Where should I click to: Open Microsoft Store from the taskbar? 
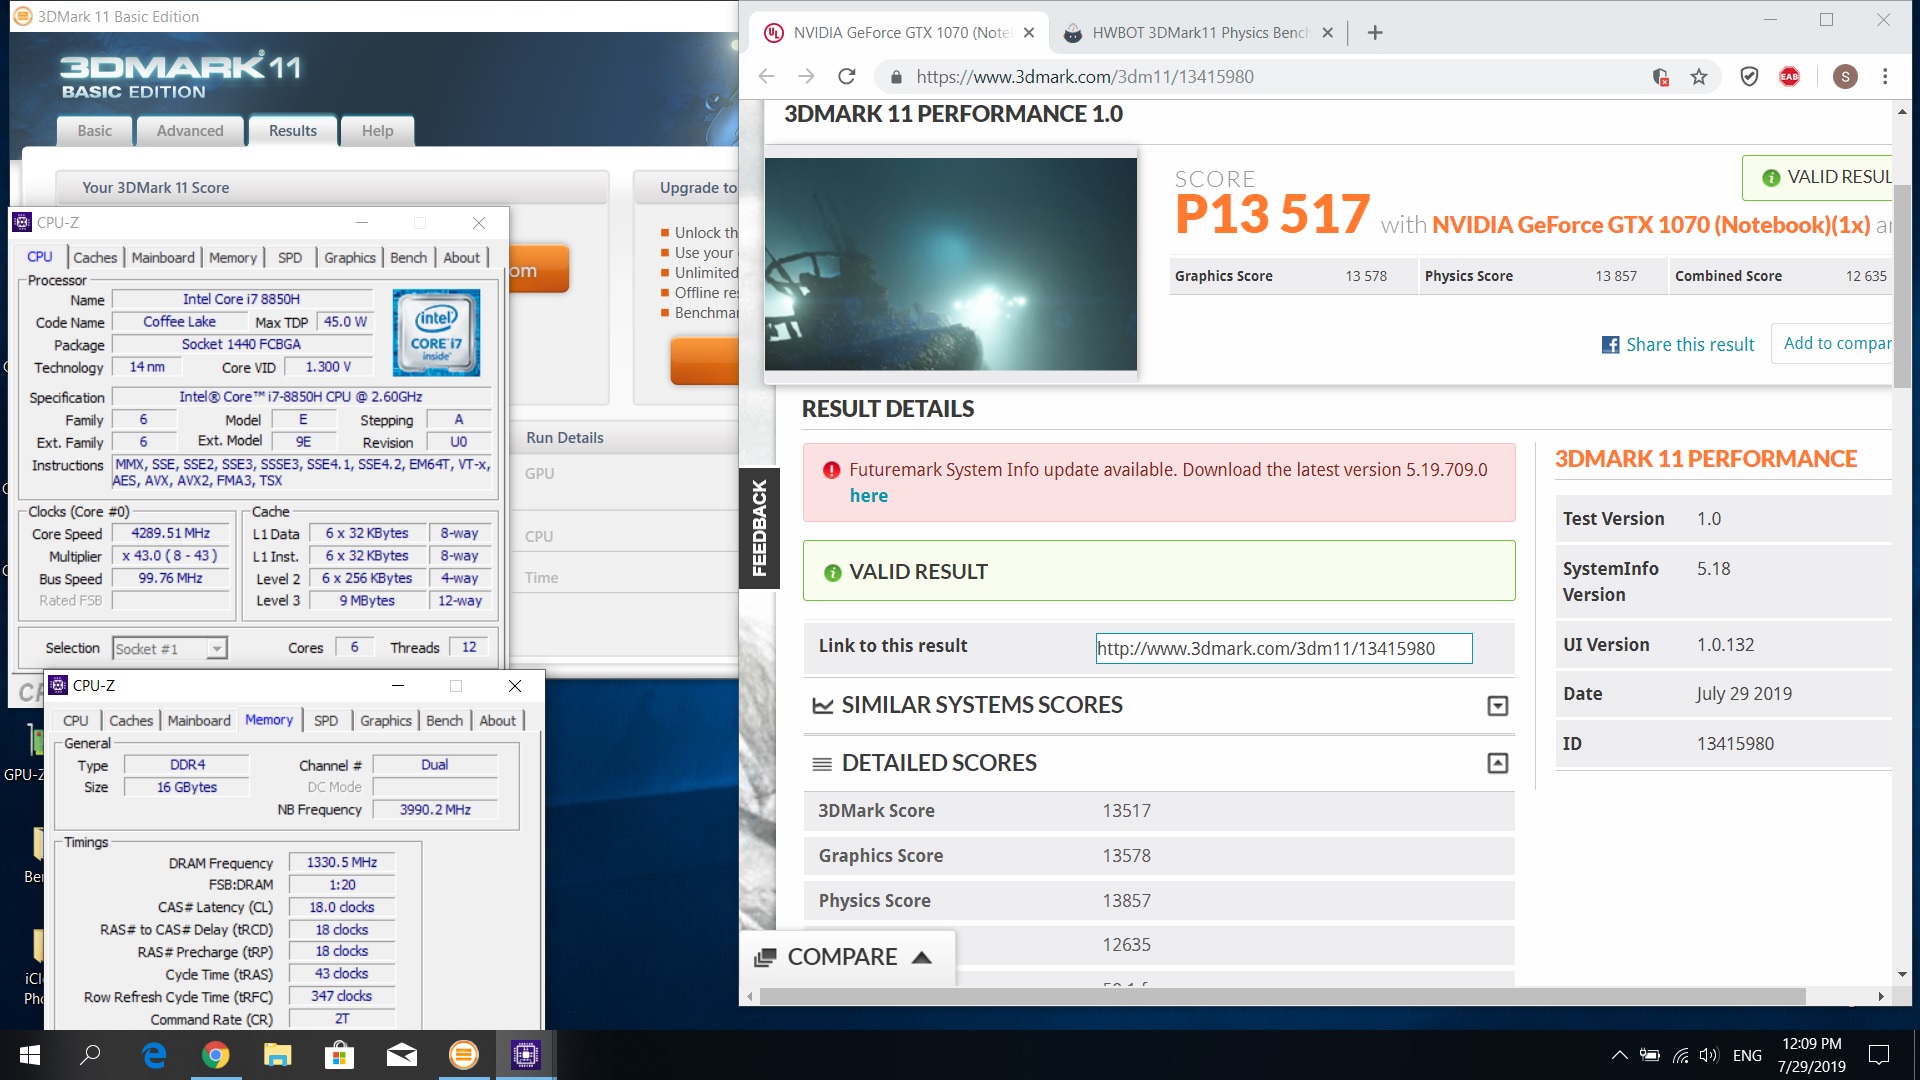[340, 1055]
